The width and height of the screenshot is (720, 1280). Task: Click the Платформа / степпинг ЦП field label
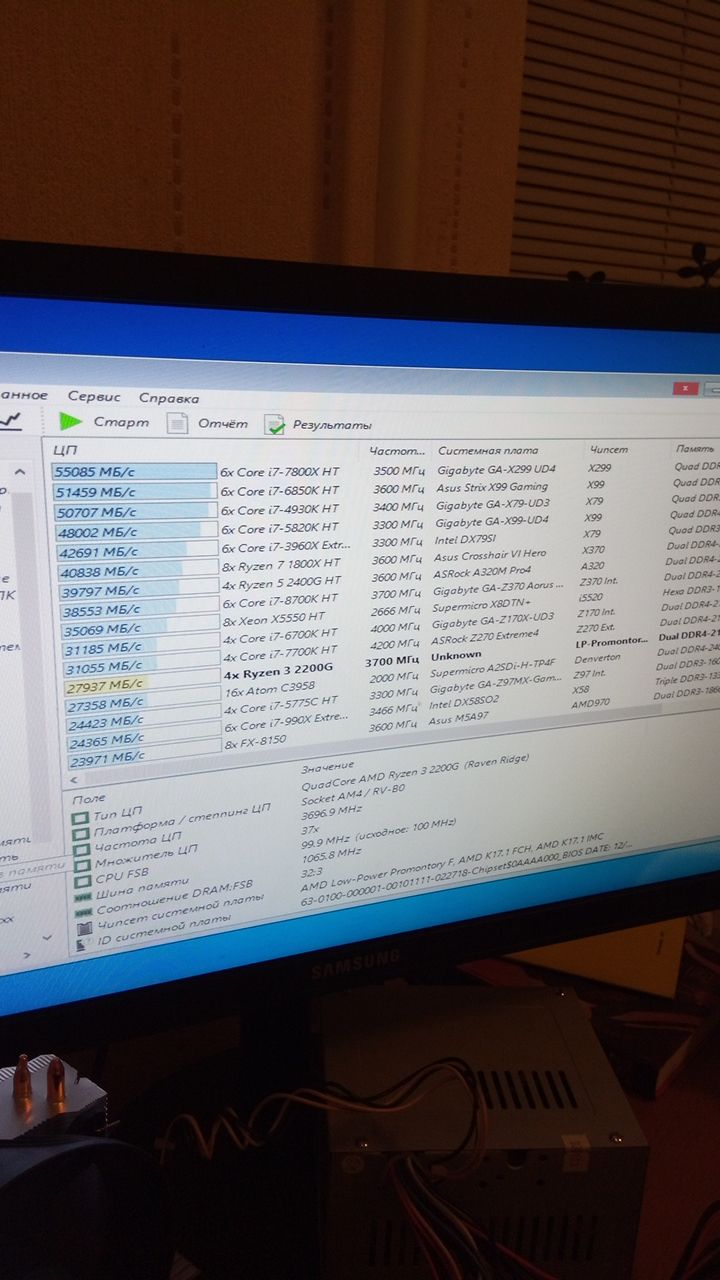(181, 821)
